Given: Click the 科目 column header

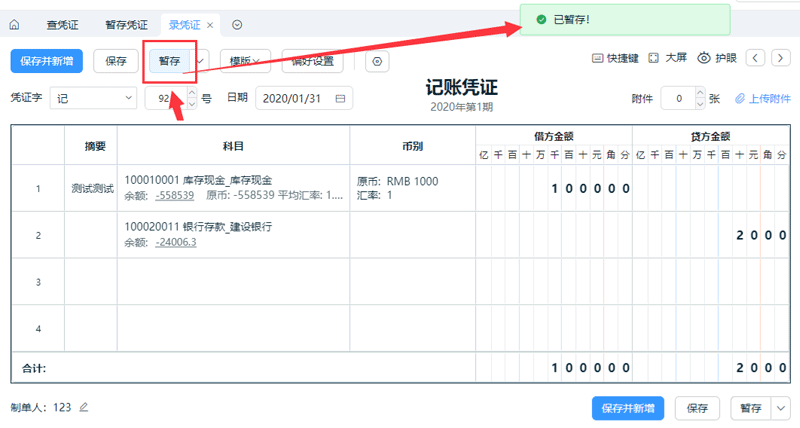Looking at the screenshot, I should point(233,146).
